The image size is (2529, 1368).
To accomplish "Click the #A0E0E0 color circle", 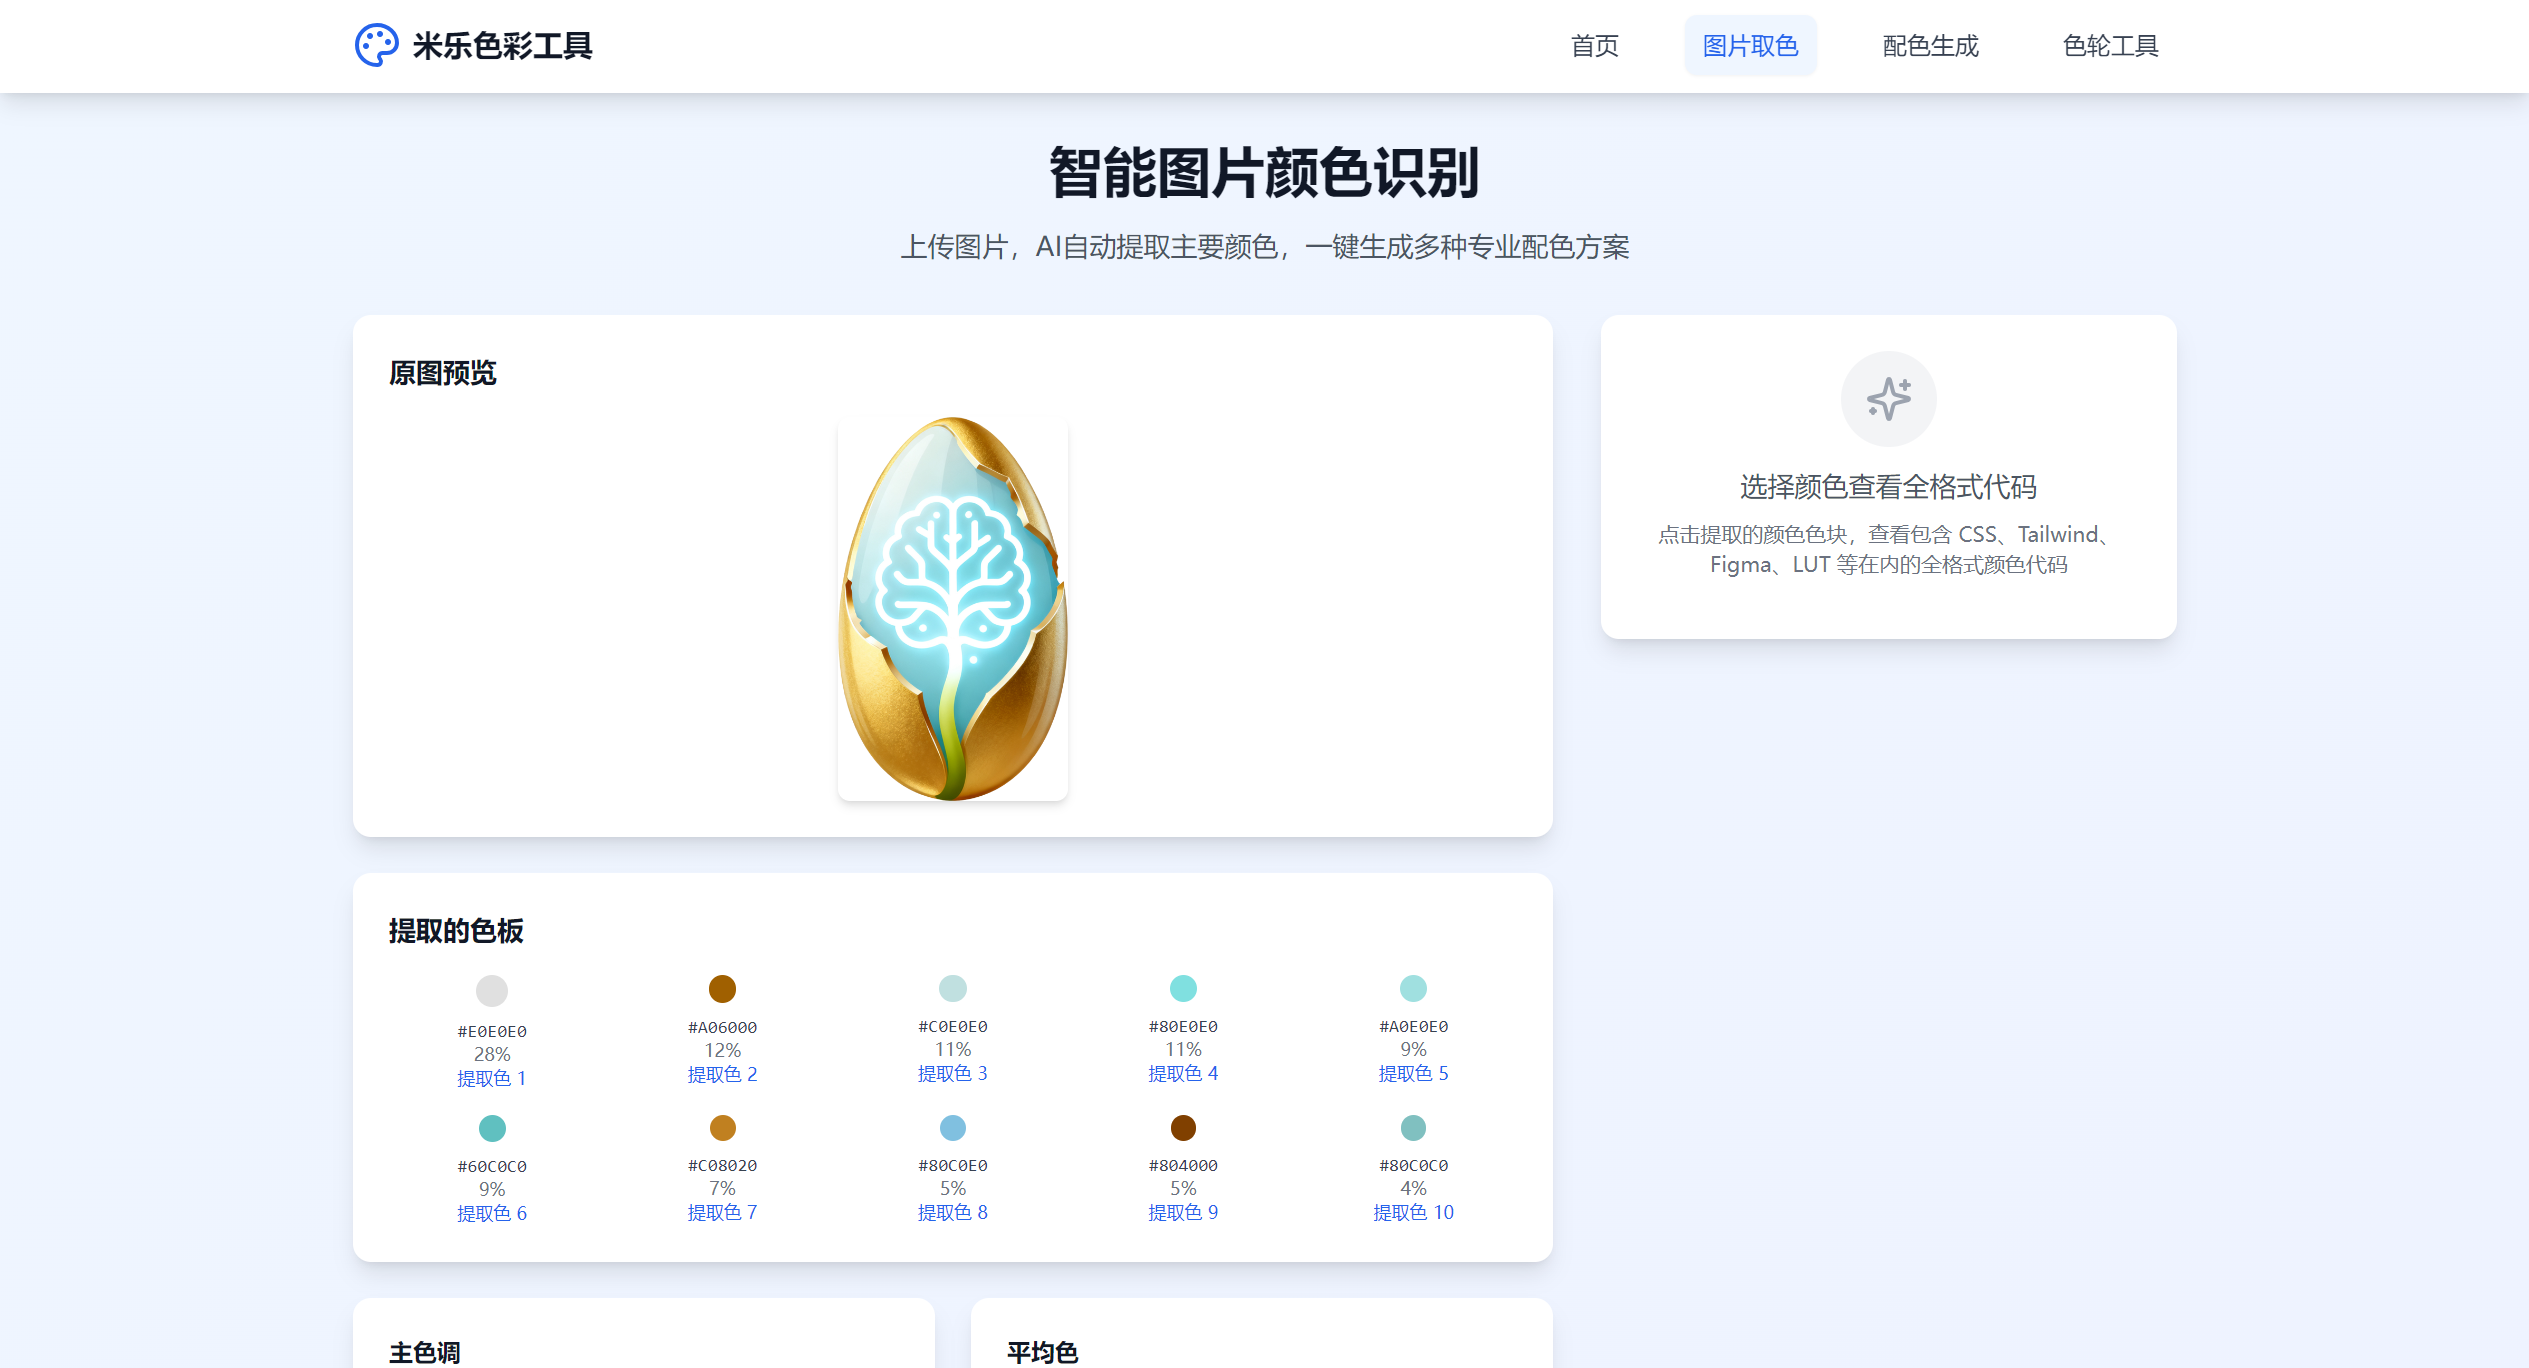I will coord(1413,988).
